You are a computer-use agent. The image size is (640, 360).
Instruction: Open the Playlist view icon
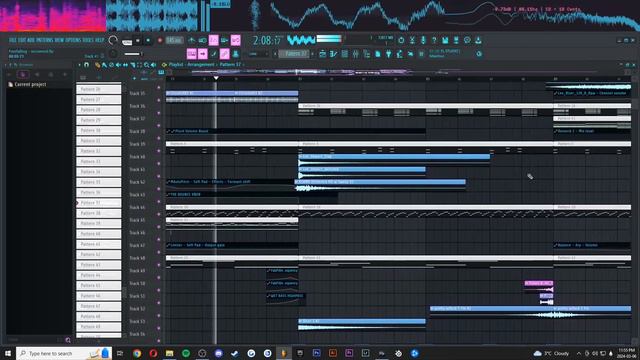[x=322, y=54]
